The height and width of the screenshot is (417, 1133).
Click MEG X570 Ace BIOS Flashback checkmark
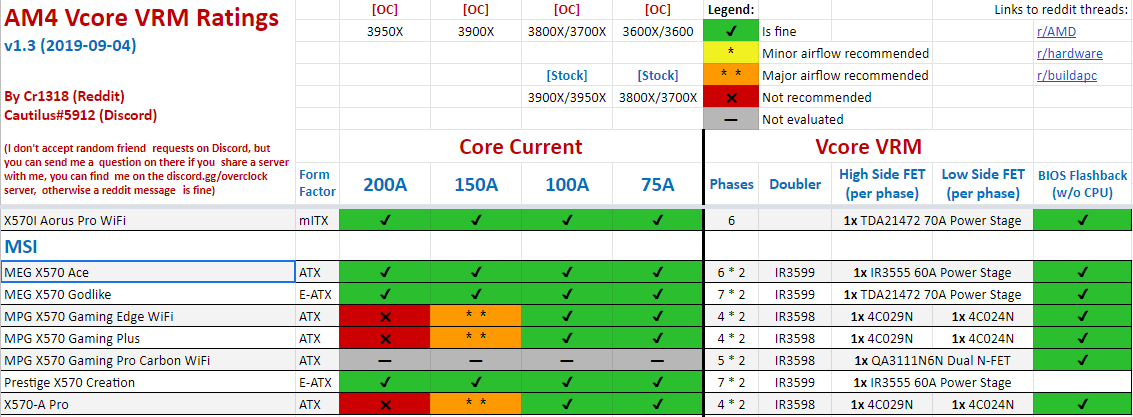click(1082, 272)
